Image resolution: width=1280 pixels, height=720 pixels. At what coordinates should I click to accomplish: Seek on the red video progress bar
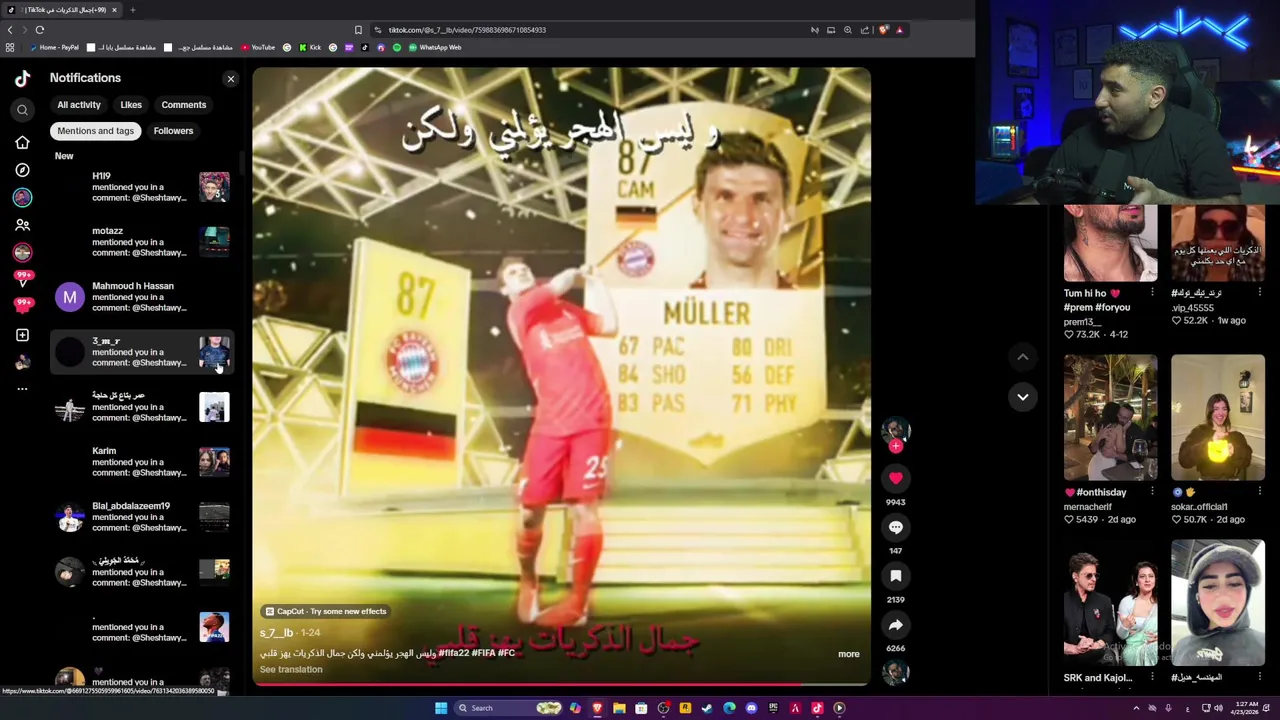561,685
